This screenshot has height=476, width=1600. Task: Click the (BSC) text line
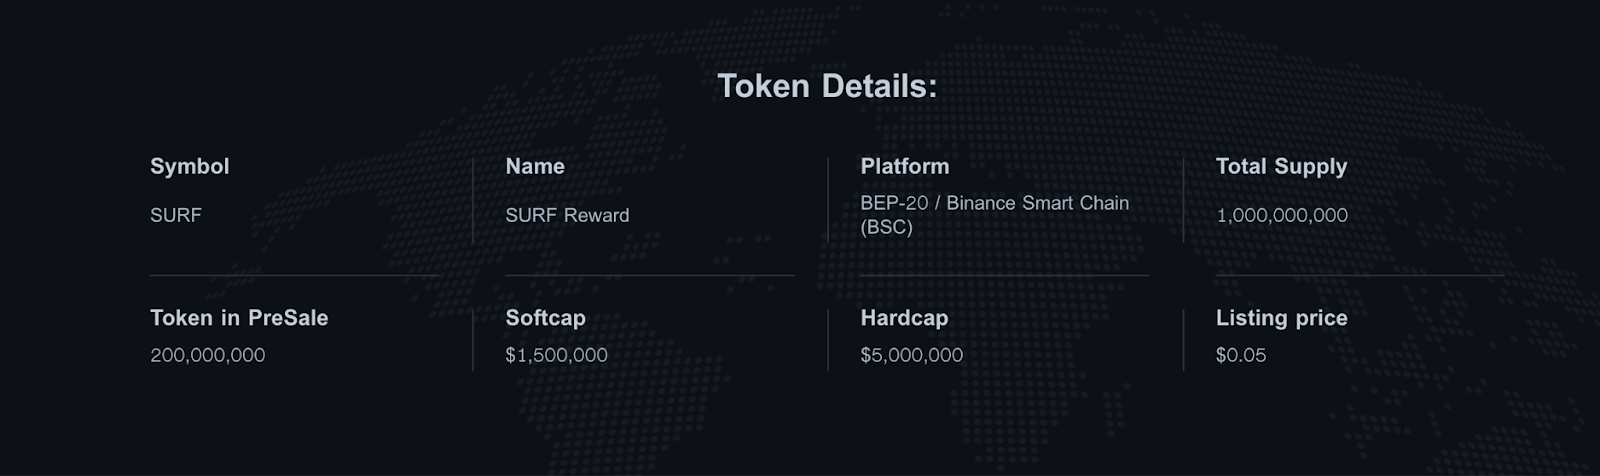(887, 227)
